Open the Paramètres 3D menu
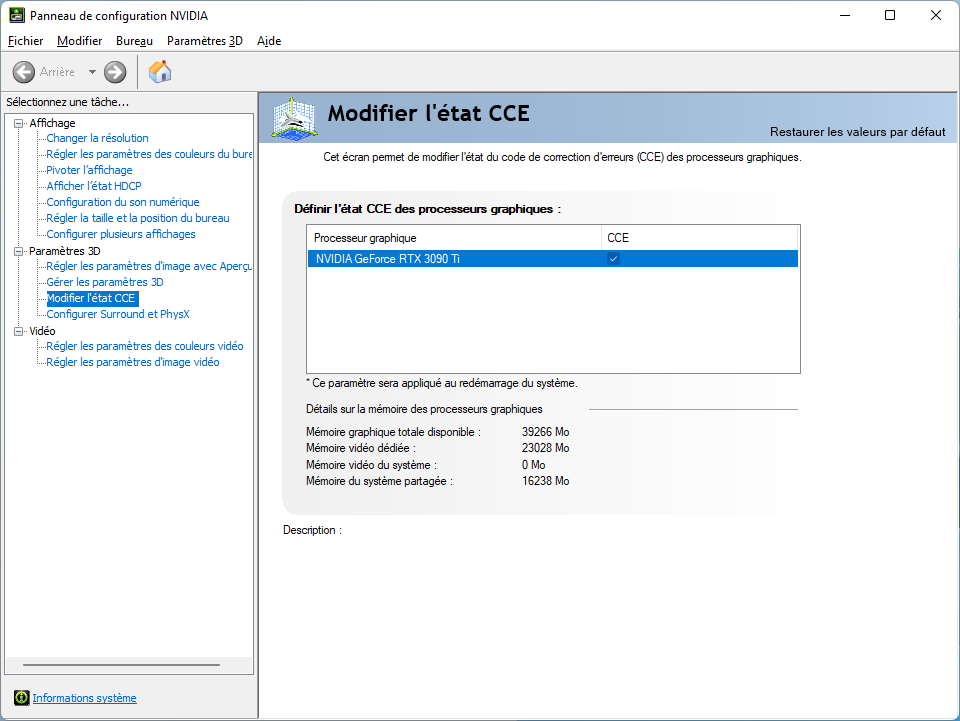This screenshot has height=721, width=960. (204, 41)
